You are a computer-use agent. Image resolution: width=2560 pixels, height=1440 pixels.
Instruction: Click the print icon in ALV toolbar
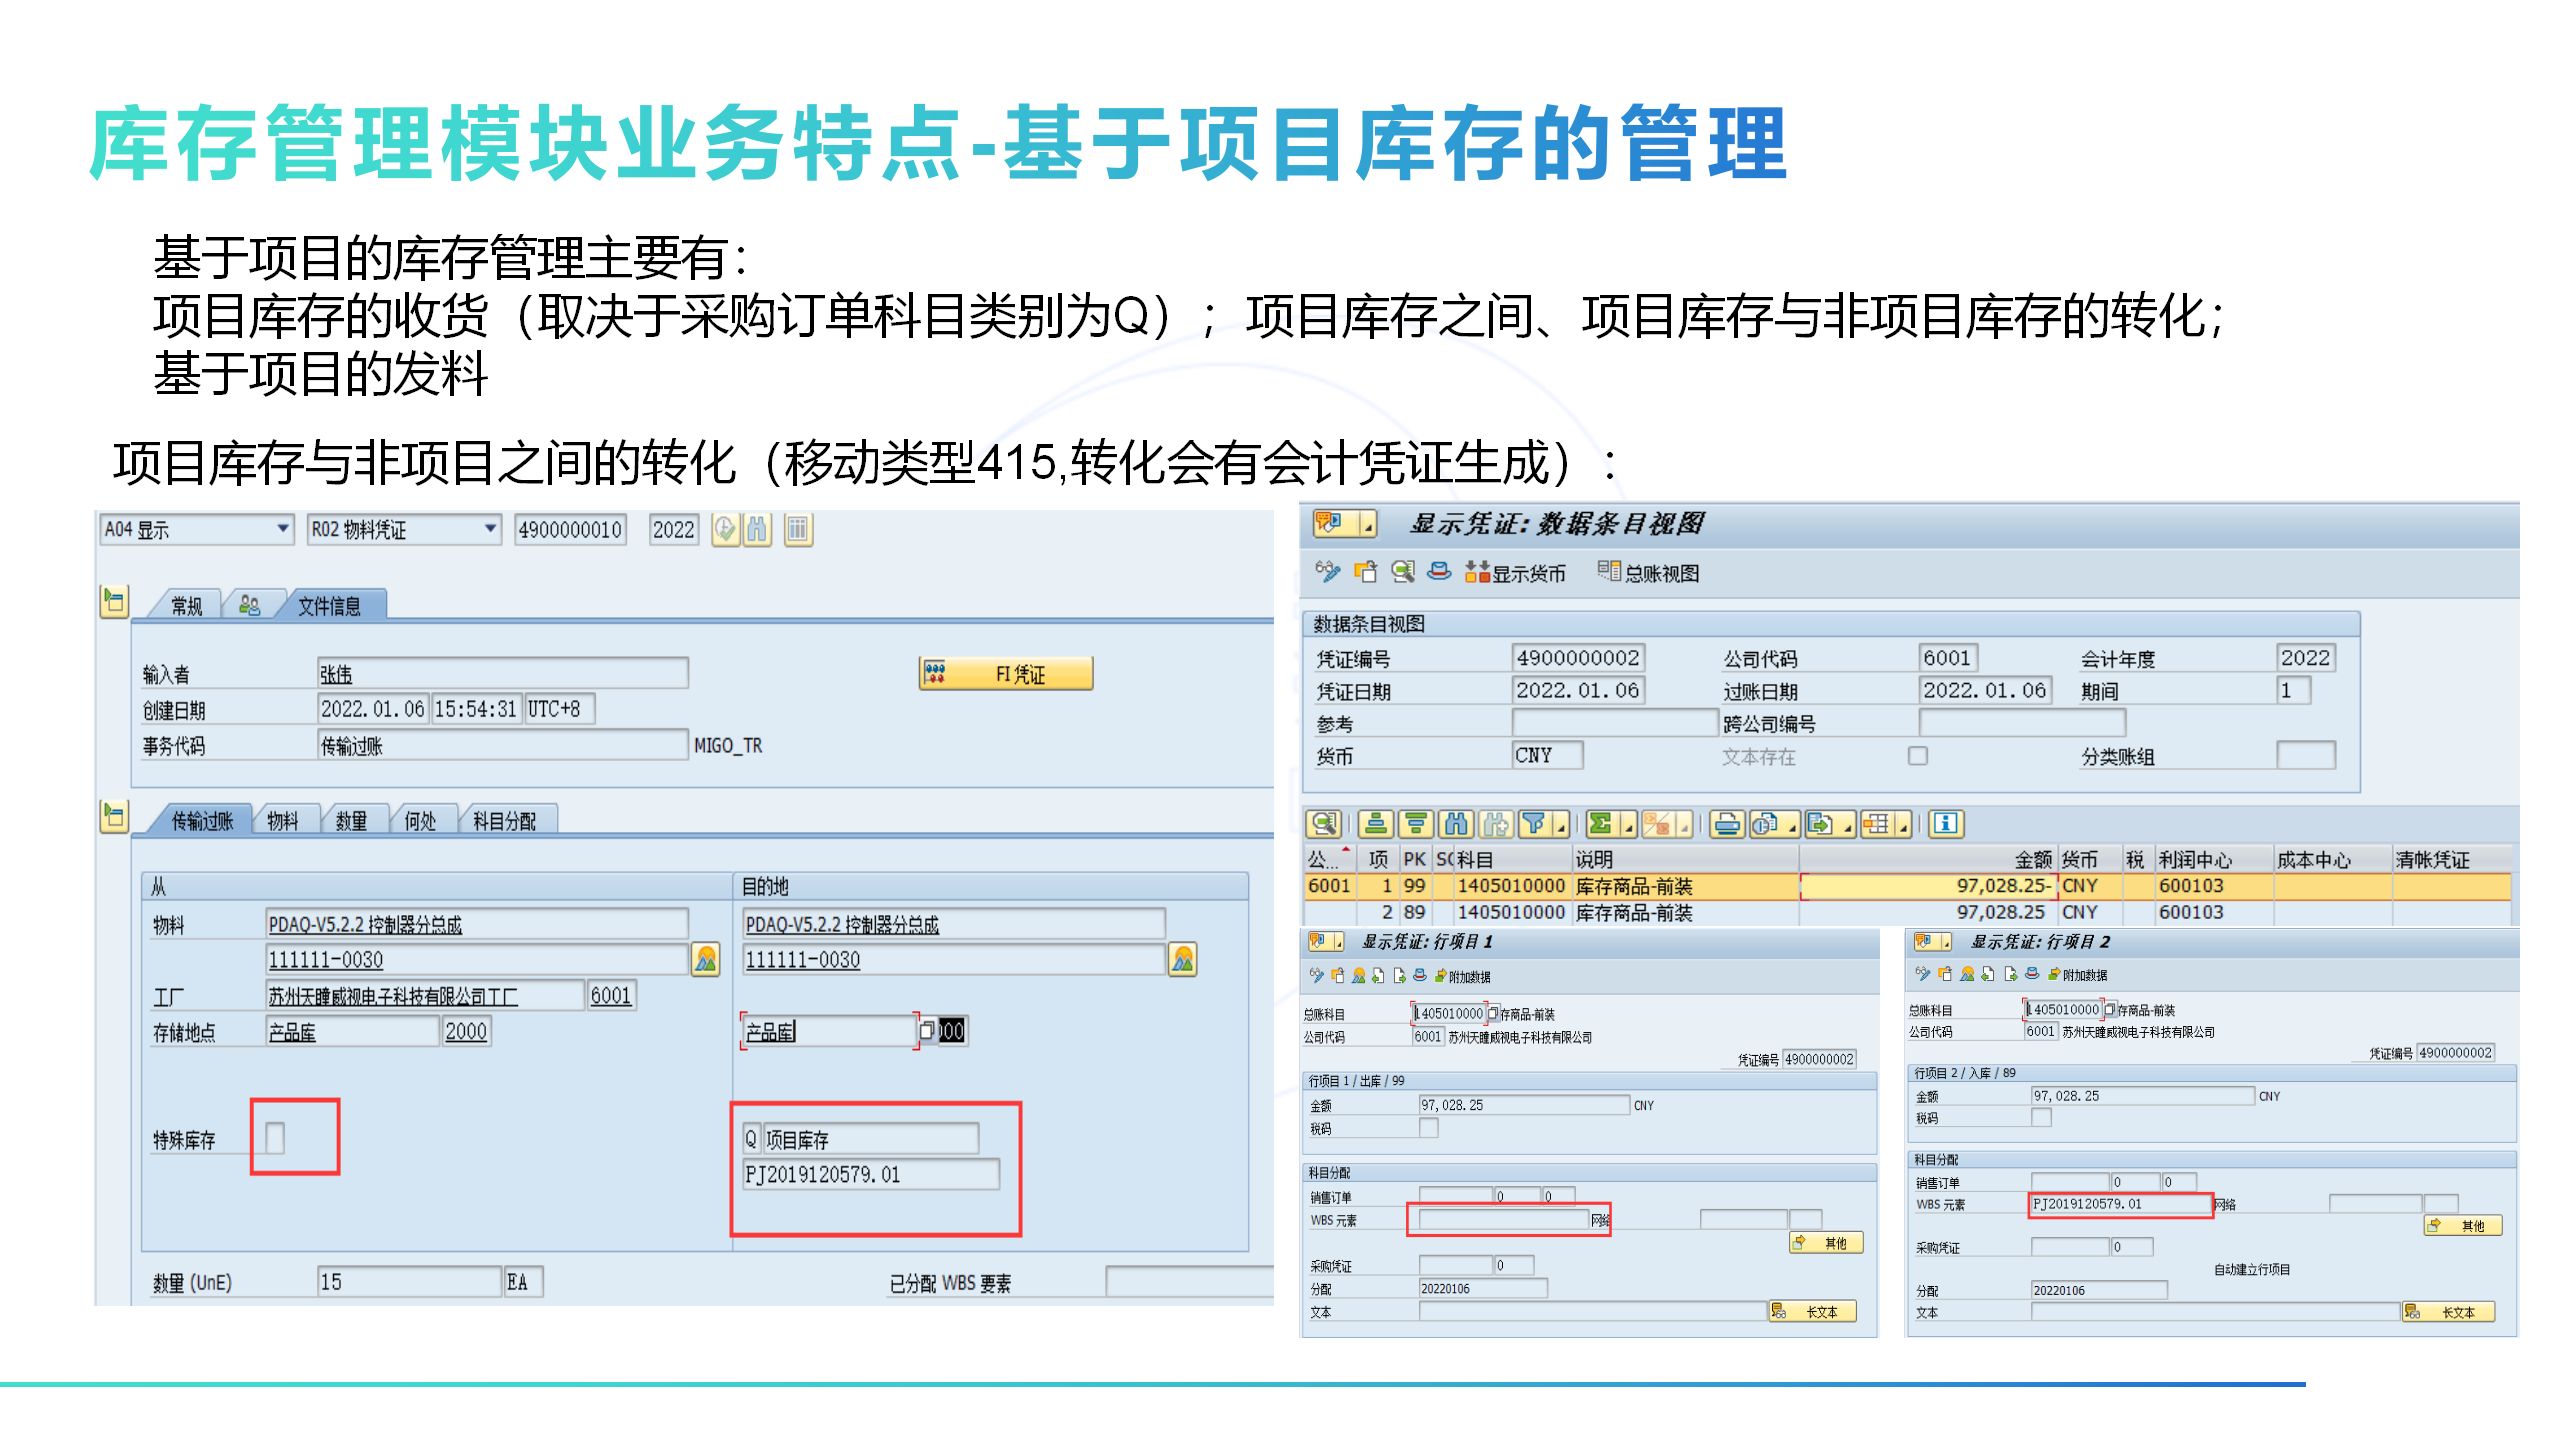[x=1726, y=824]
